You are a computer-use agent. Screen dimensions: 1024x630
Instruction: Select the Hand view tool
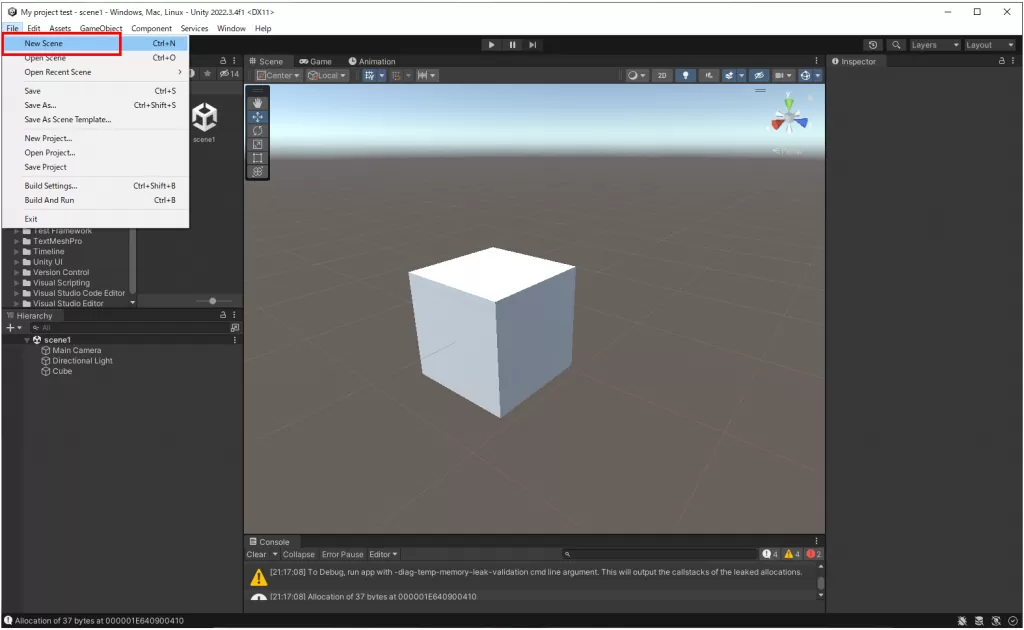point(257,103)
